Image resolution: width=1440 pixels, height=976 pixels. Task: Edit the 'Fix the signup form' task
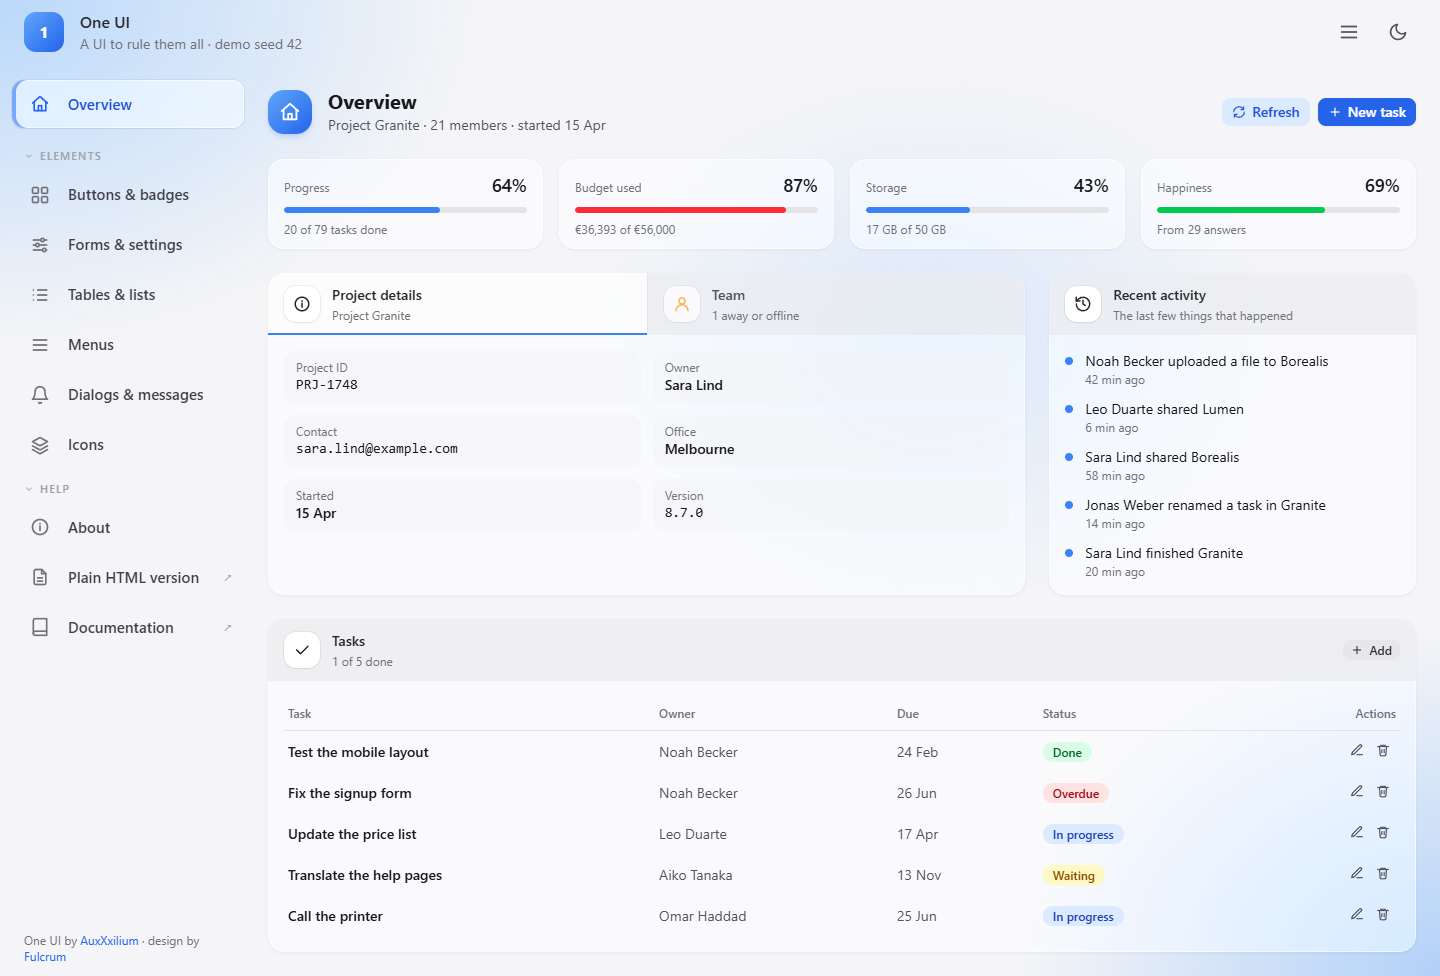1357,792
